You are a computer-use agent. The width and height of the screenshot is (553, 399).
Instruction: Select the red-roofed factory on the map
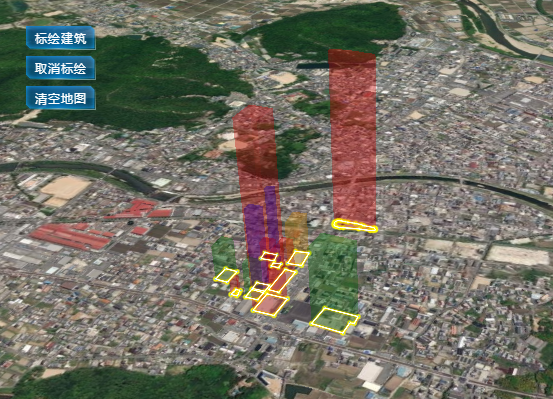(71, 236)
